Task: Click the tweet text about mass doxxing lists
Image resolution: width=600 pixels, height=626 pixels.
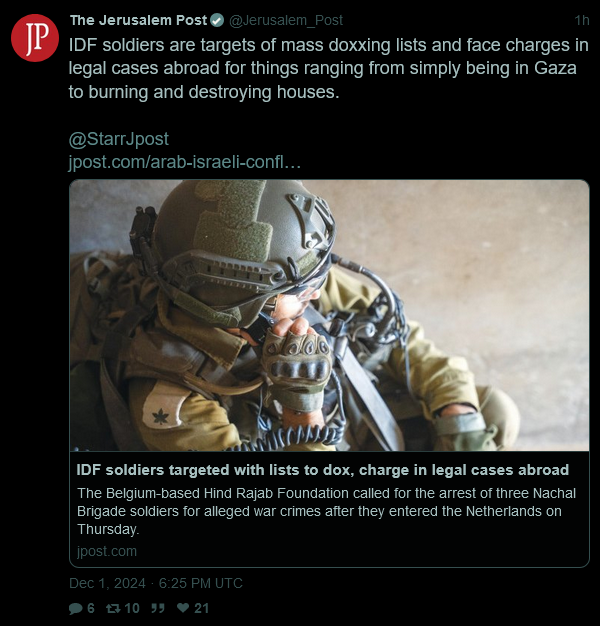Action: pos(329,68)
